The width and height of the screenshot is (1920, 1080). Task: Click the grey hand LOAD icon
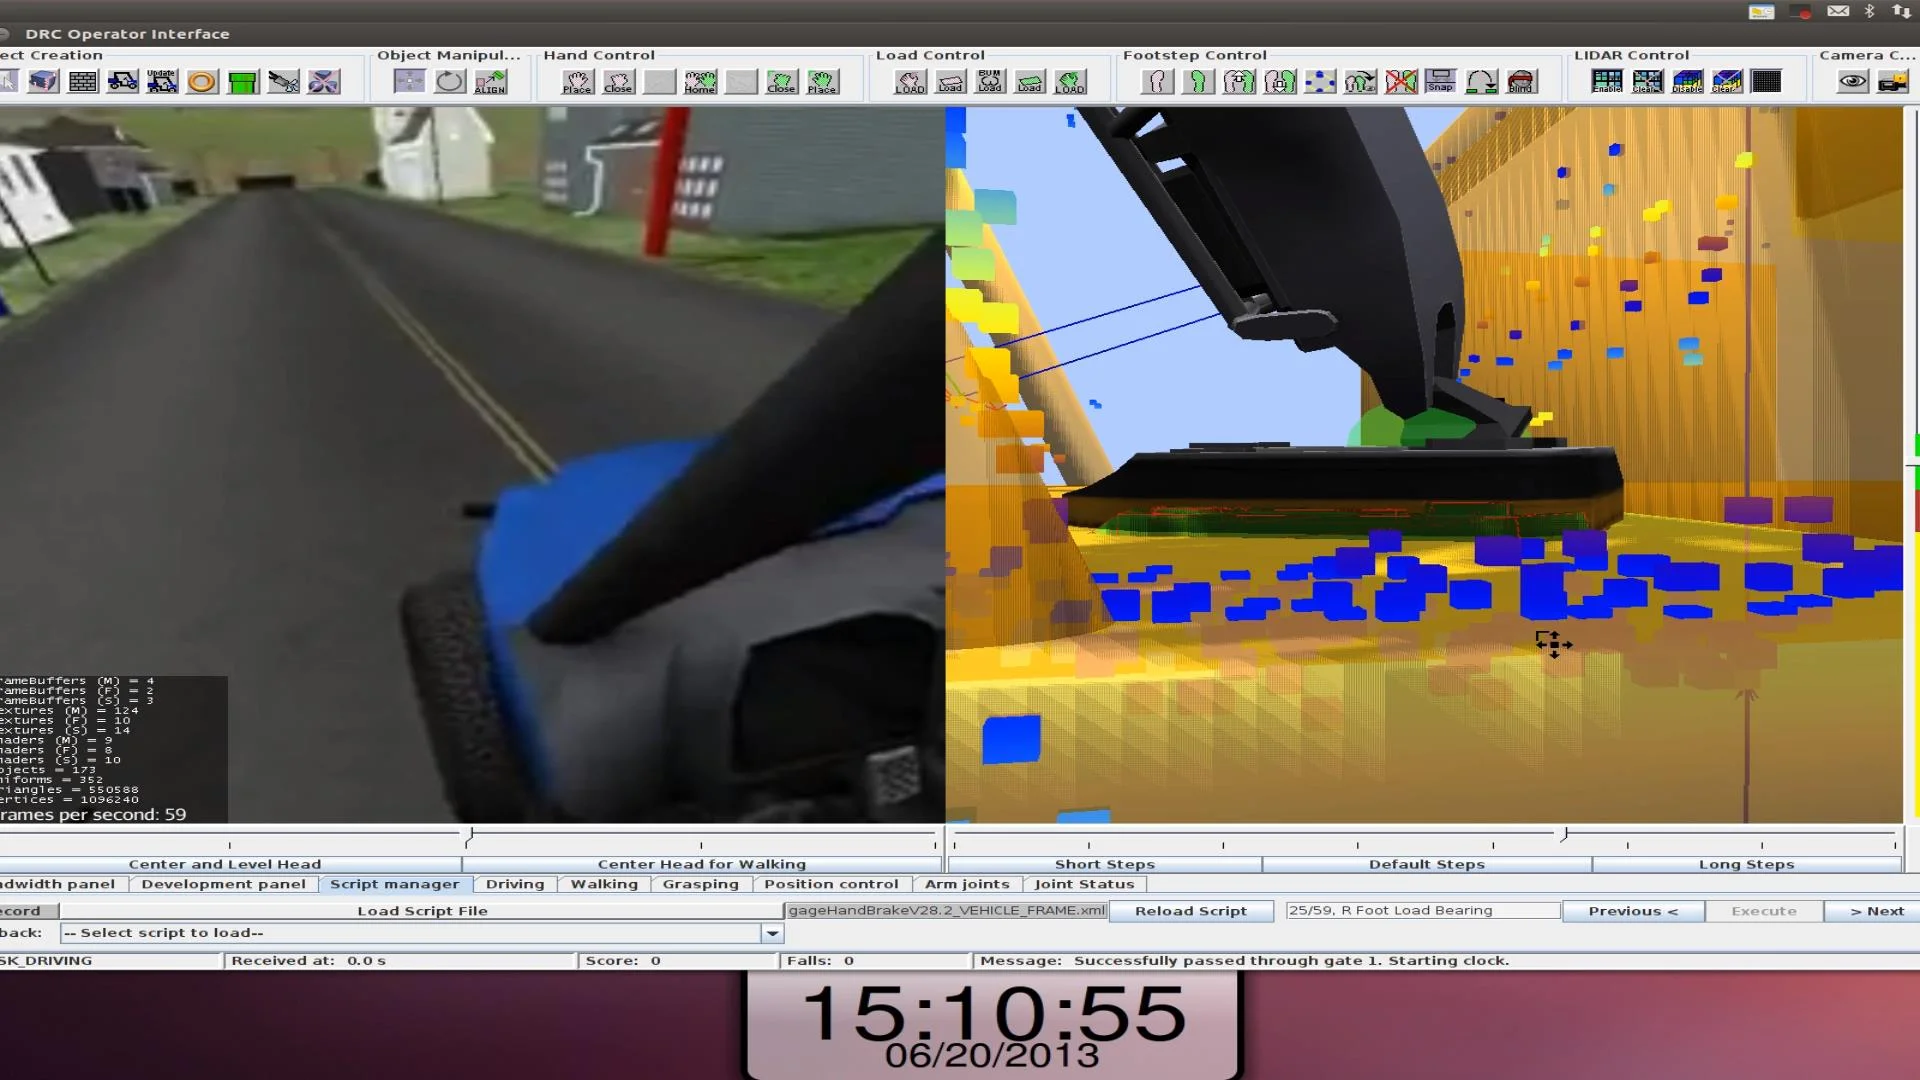[x=910, y=82]
